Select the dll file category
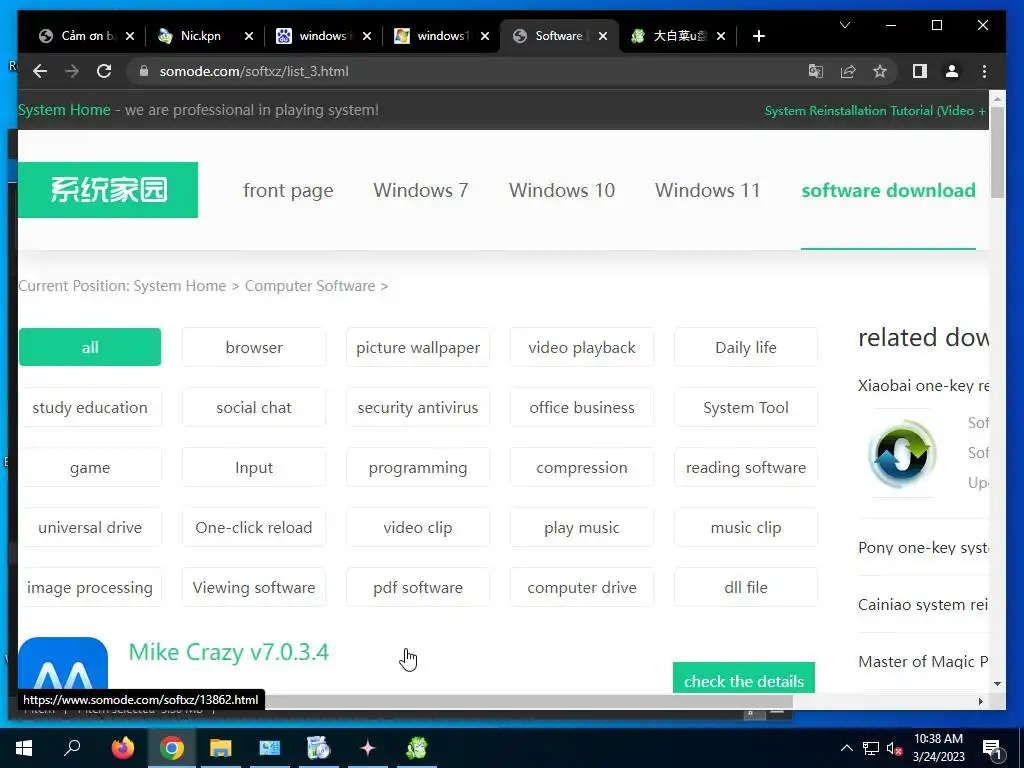 point(746,587)
